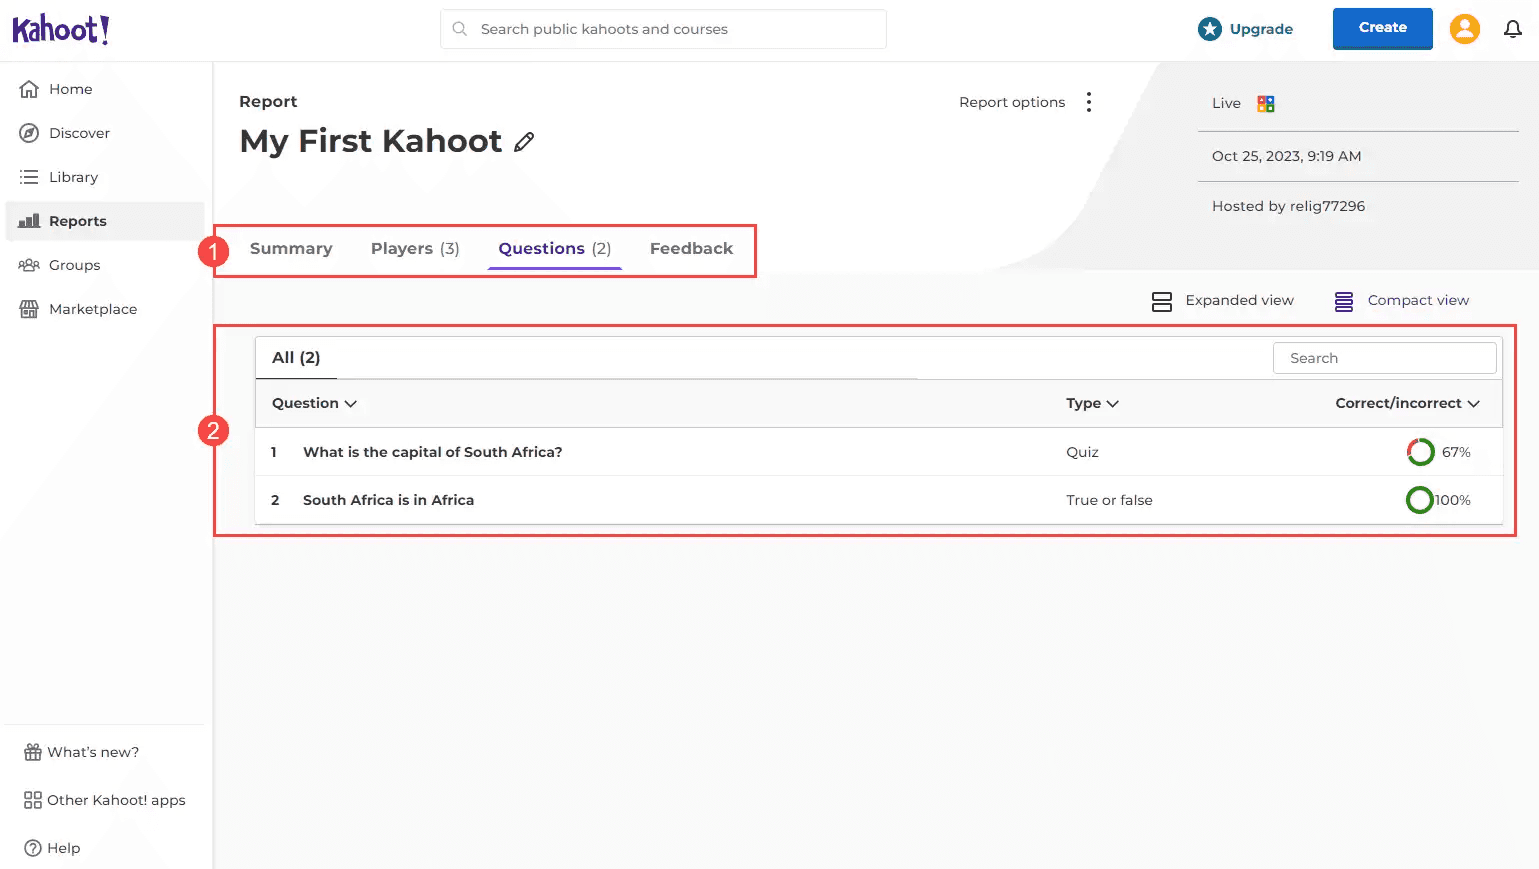Sort by Correct/incorrect column chevron
This screenshot has height=869, width=1539.
point(1473,404)
